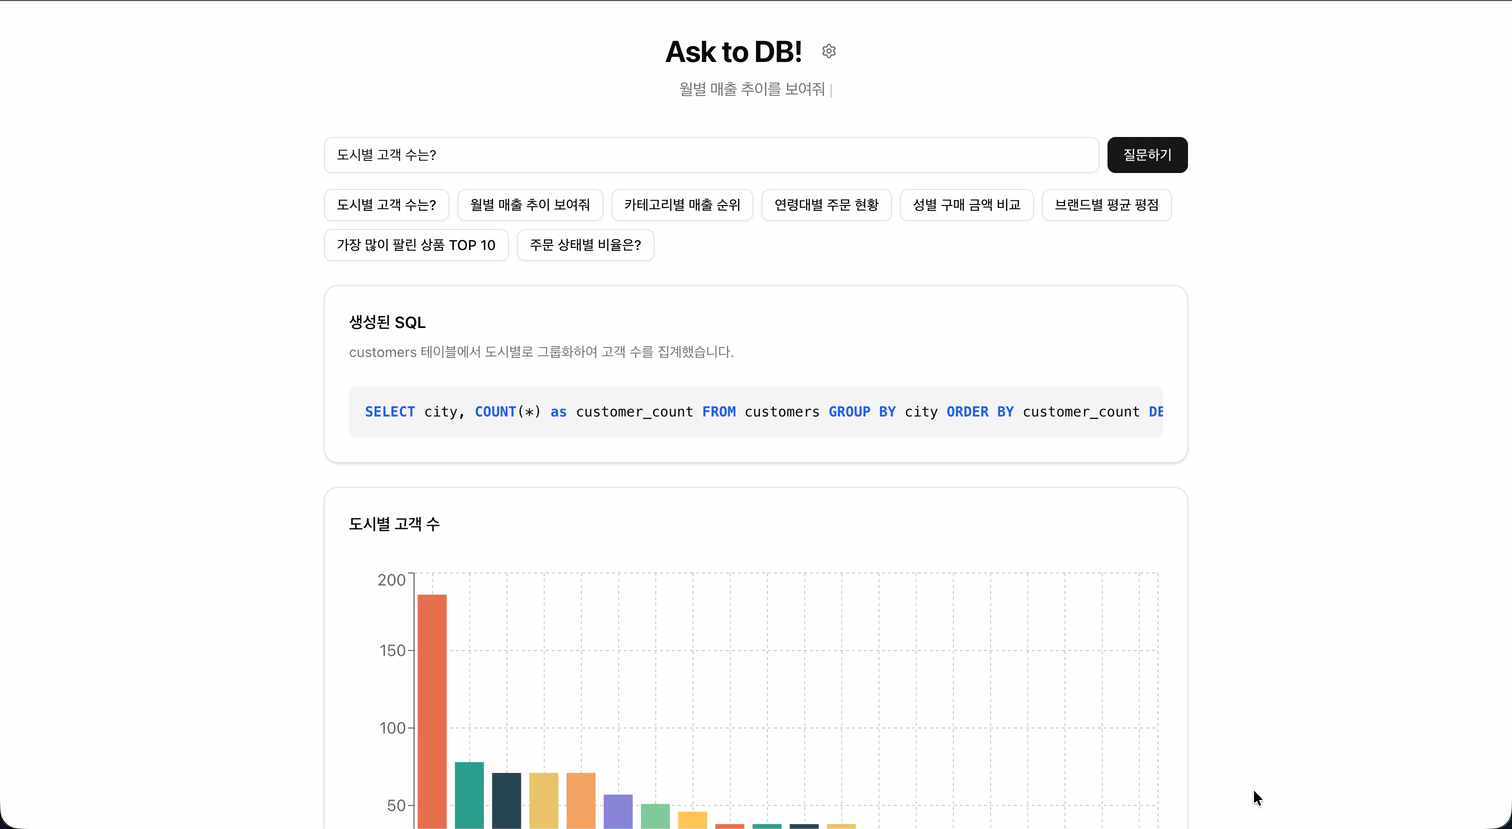This screenshot has width=1512, height=829.
Task: Choose the 월별 매출 추이 보여줘 suggestion
Action: pyautogui.click(x=530, y=205)
